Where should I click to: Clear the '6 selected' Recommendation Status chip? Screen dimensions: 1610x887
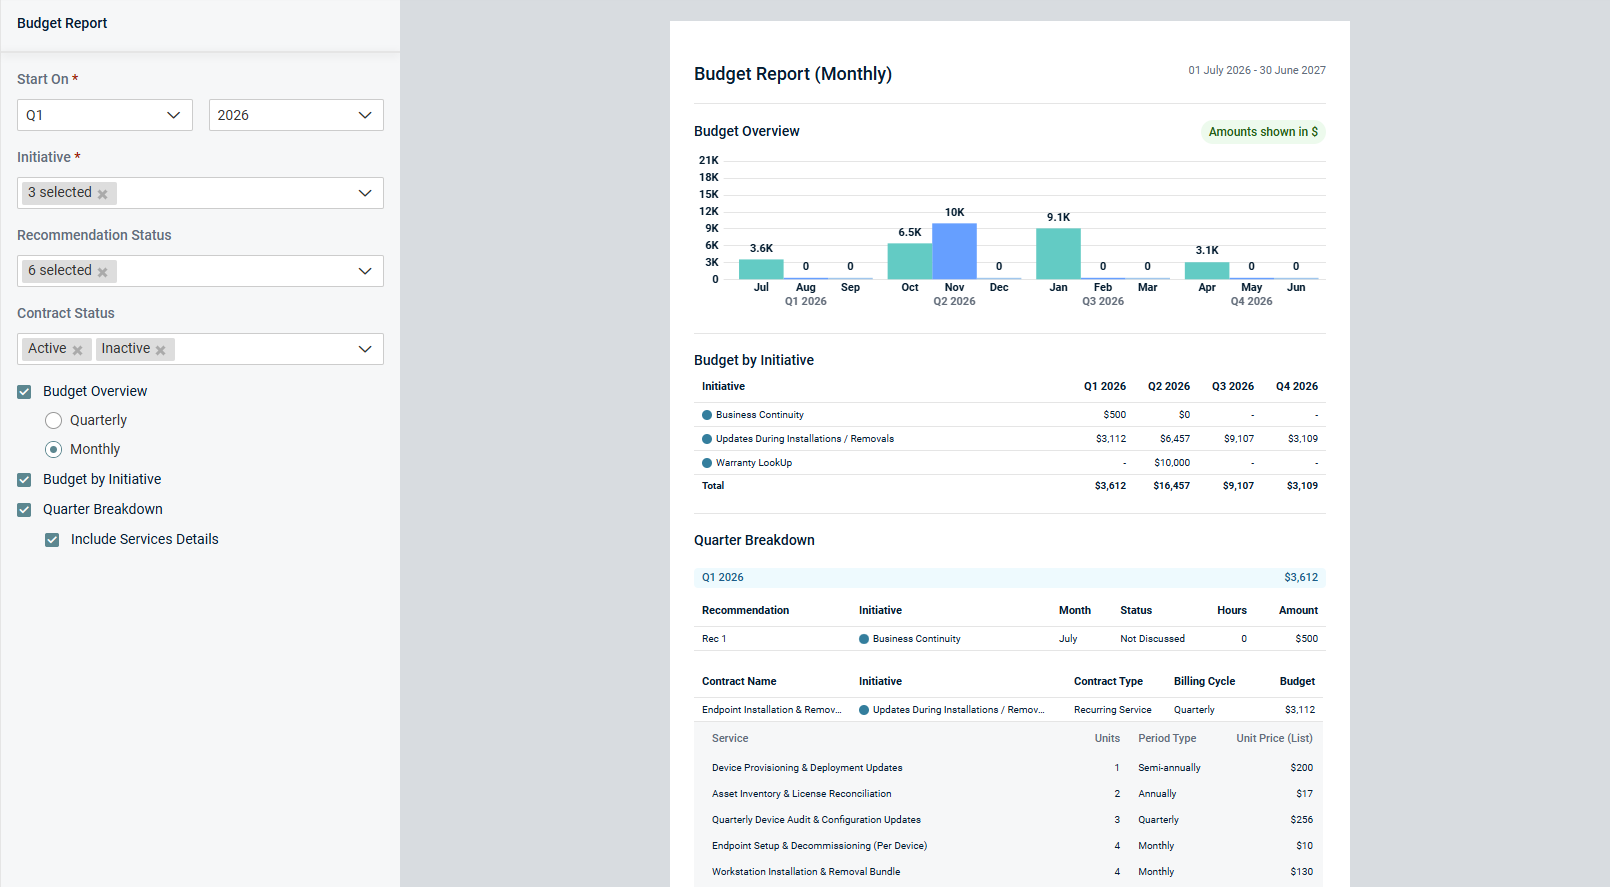click(102, 272)
